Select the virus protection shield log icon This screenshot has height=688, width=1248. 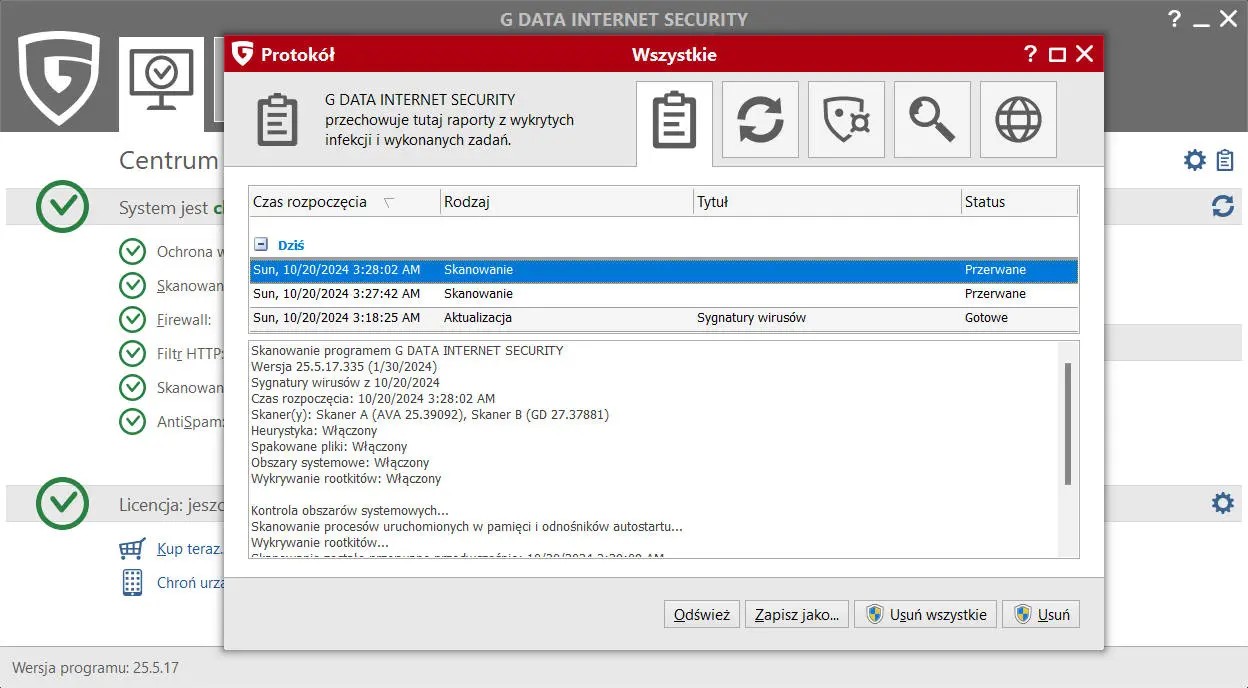[845, 119]
